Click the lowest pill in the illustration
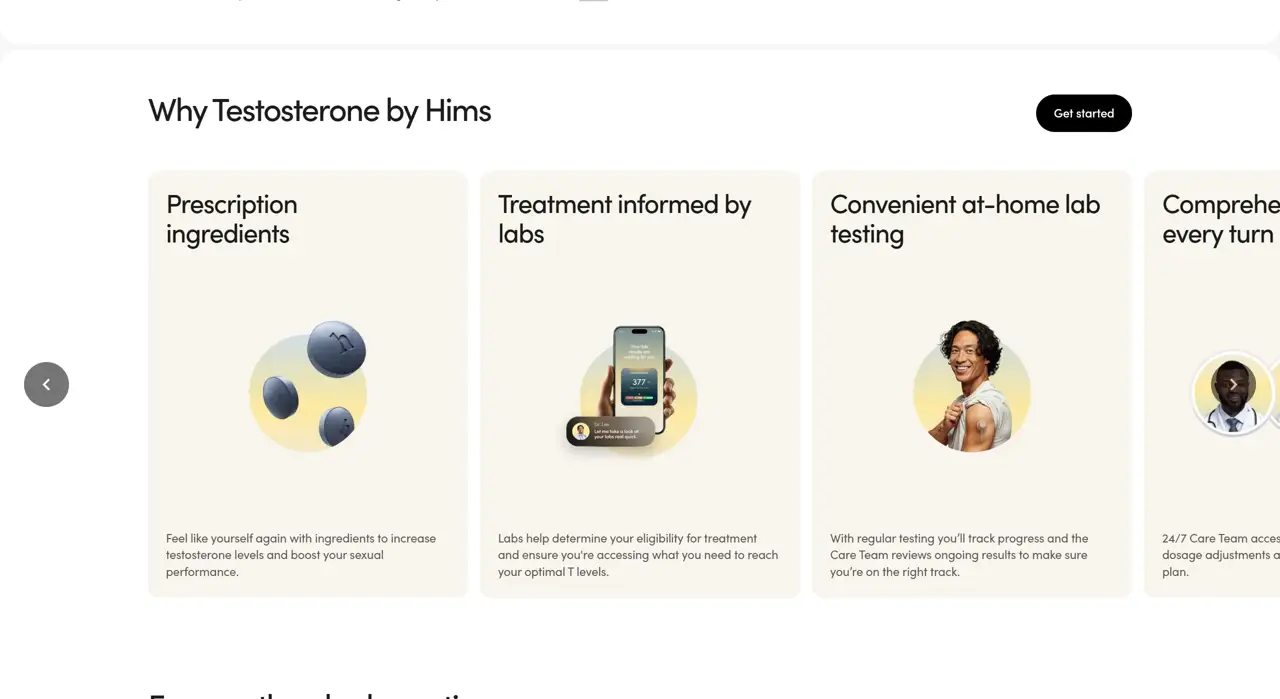The height and width of the screenshot is (699, 1280). (x=336, y=427)
